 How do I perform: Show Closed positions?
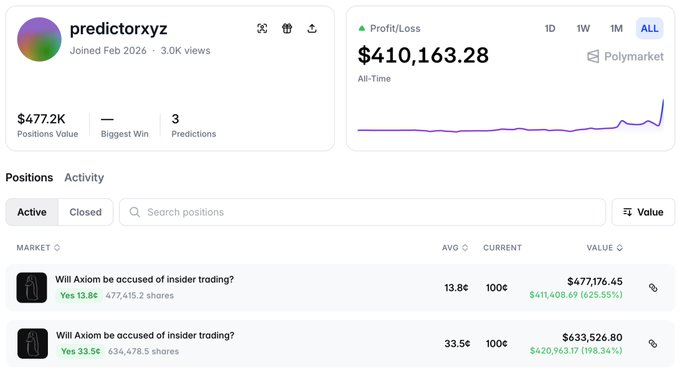coord(85,212)
